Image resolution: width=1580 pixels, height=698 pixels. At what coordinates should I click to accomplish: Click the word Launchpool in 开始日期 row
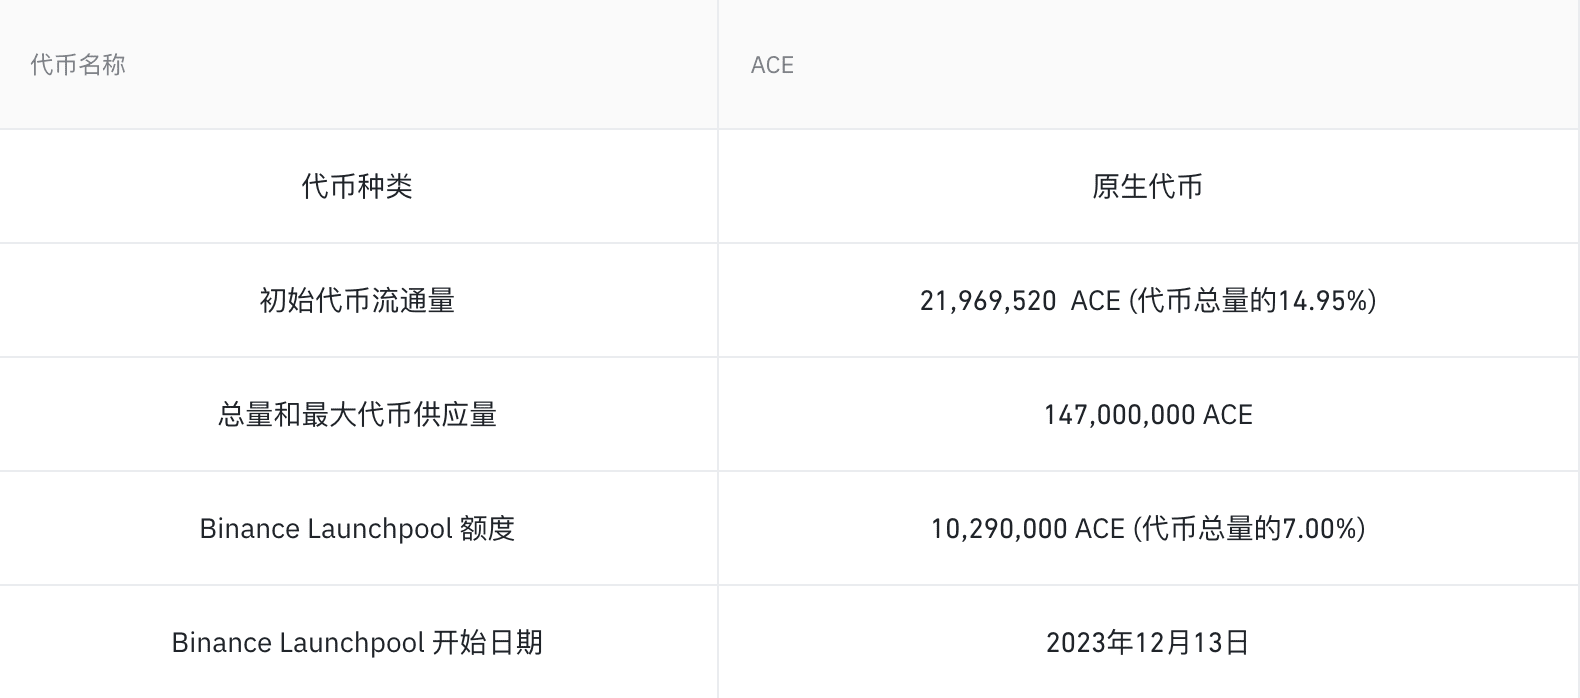[x=352, y=642]
